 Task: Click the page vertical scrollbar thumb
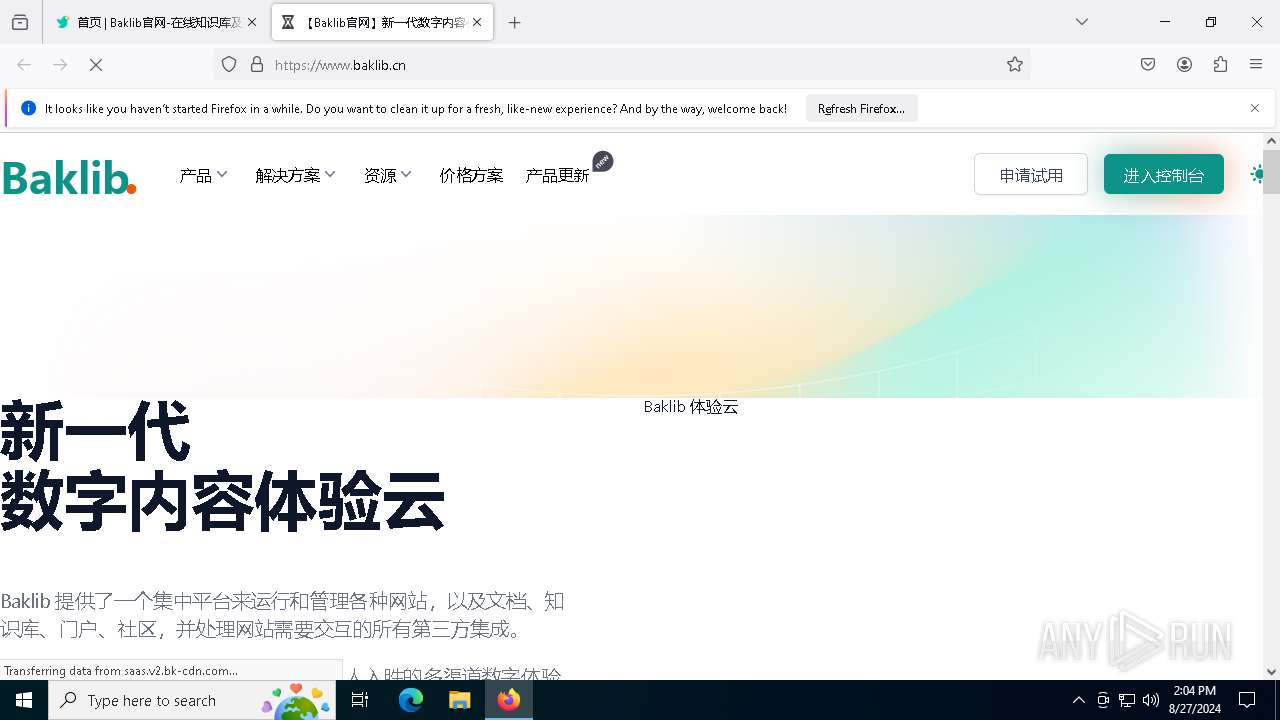pos(1271,171)
